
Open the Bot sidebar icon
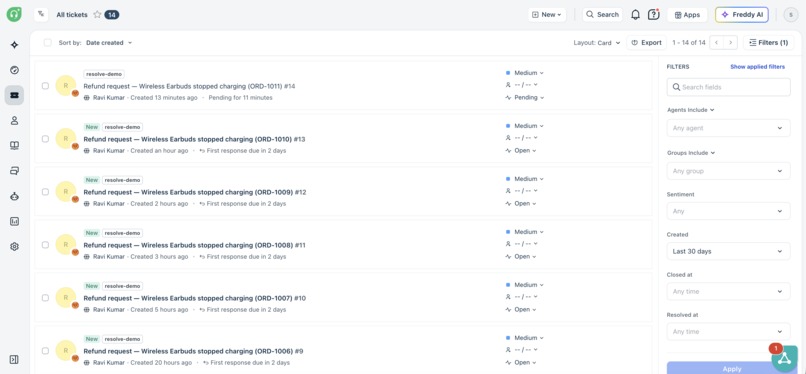point(14,196)
